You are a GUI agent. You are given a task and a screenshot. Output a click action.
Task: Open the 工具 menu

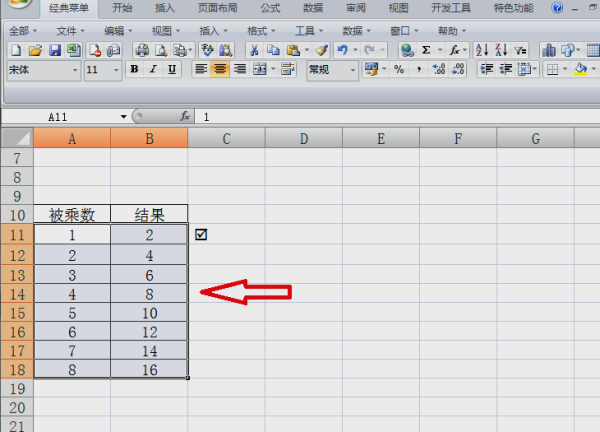coord(308,31)
